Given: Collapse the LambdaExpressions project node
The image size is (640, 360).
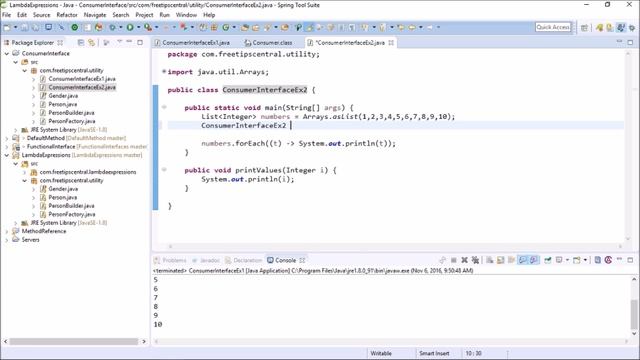Looking at the screenshot, I should [x=7, y=155].
